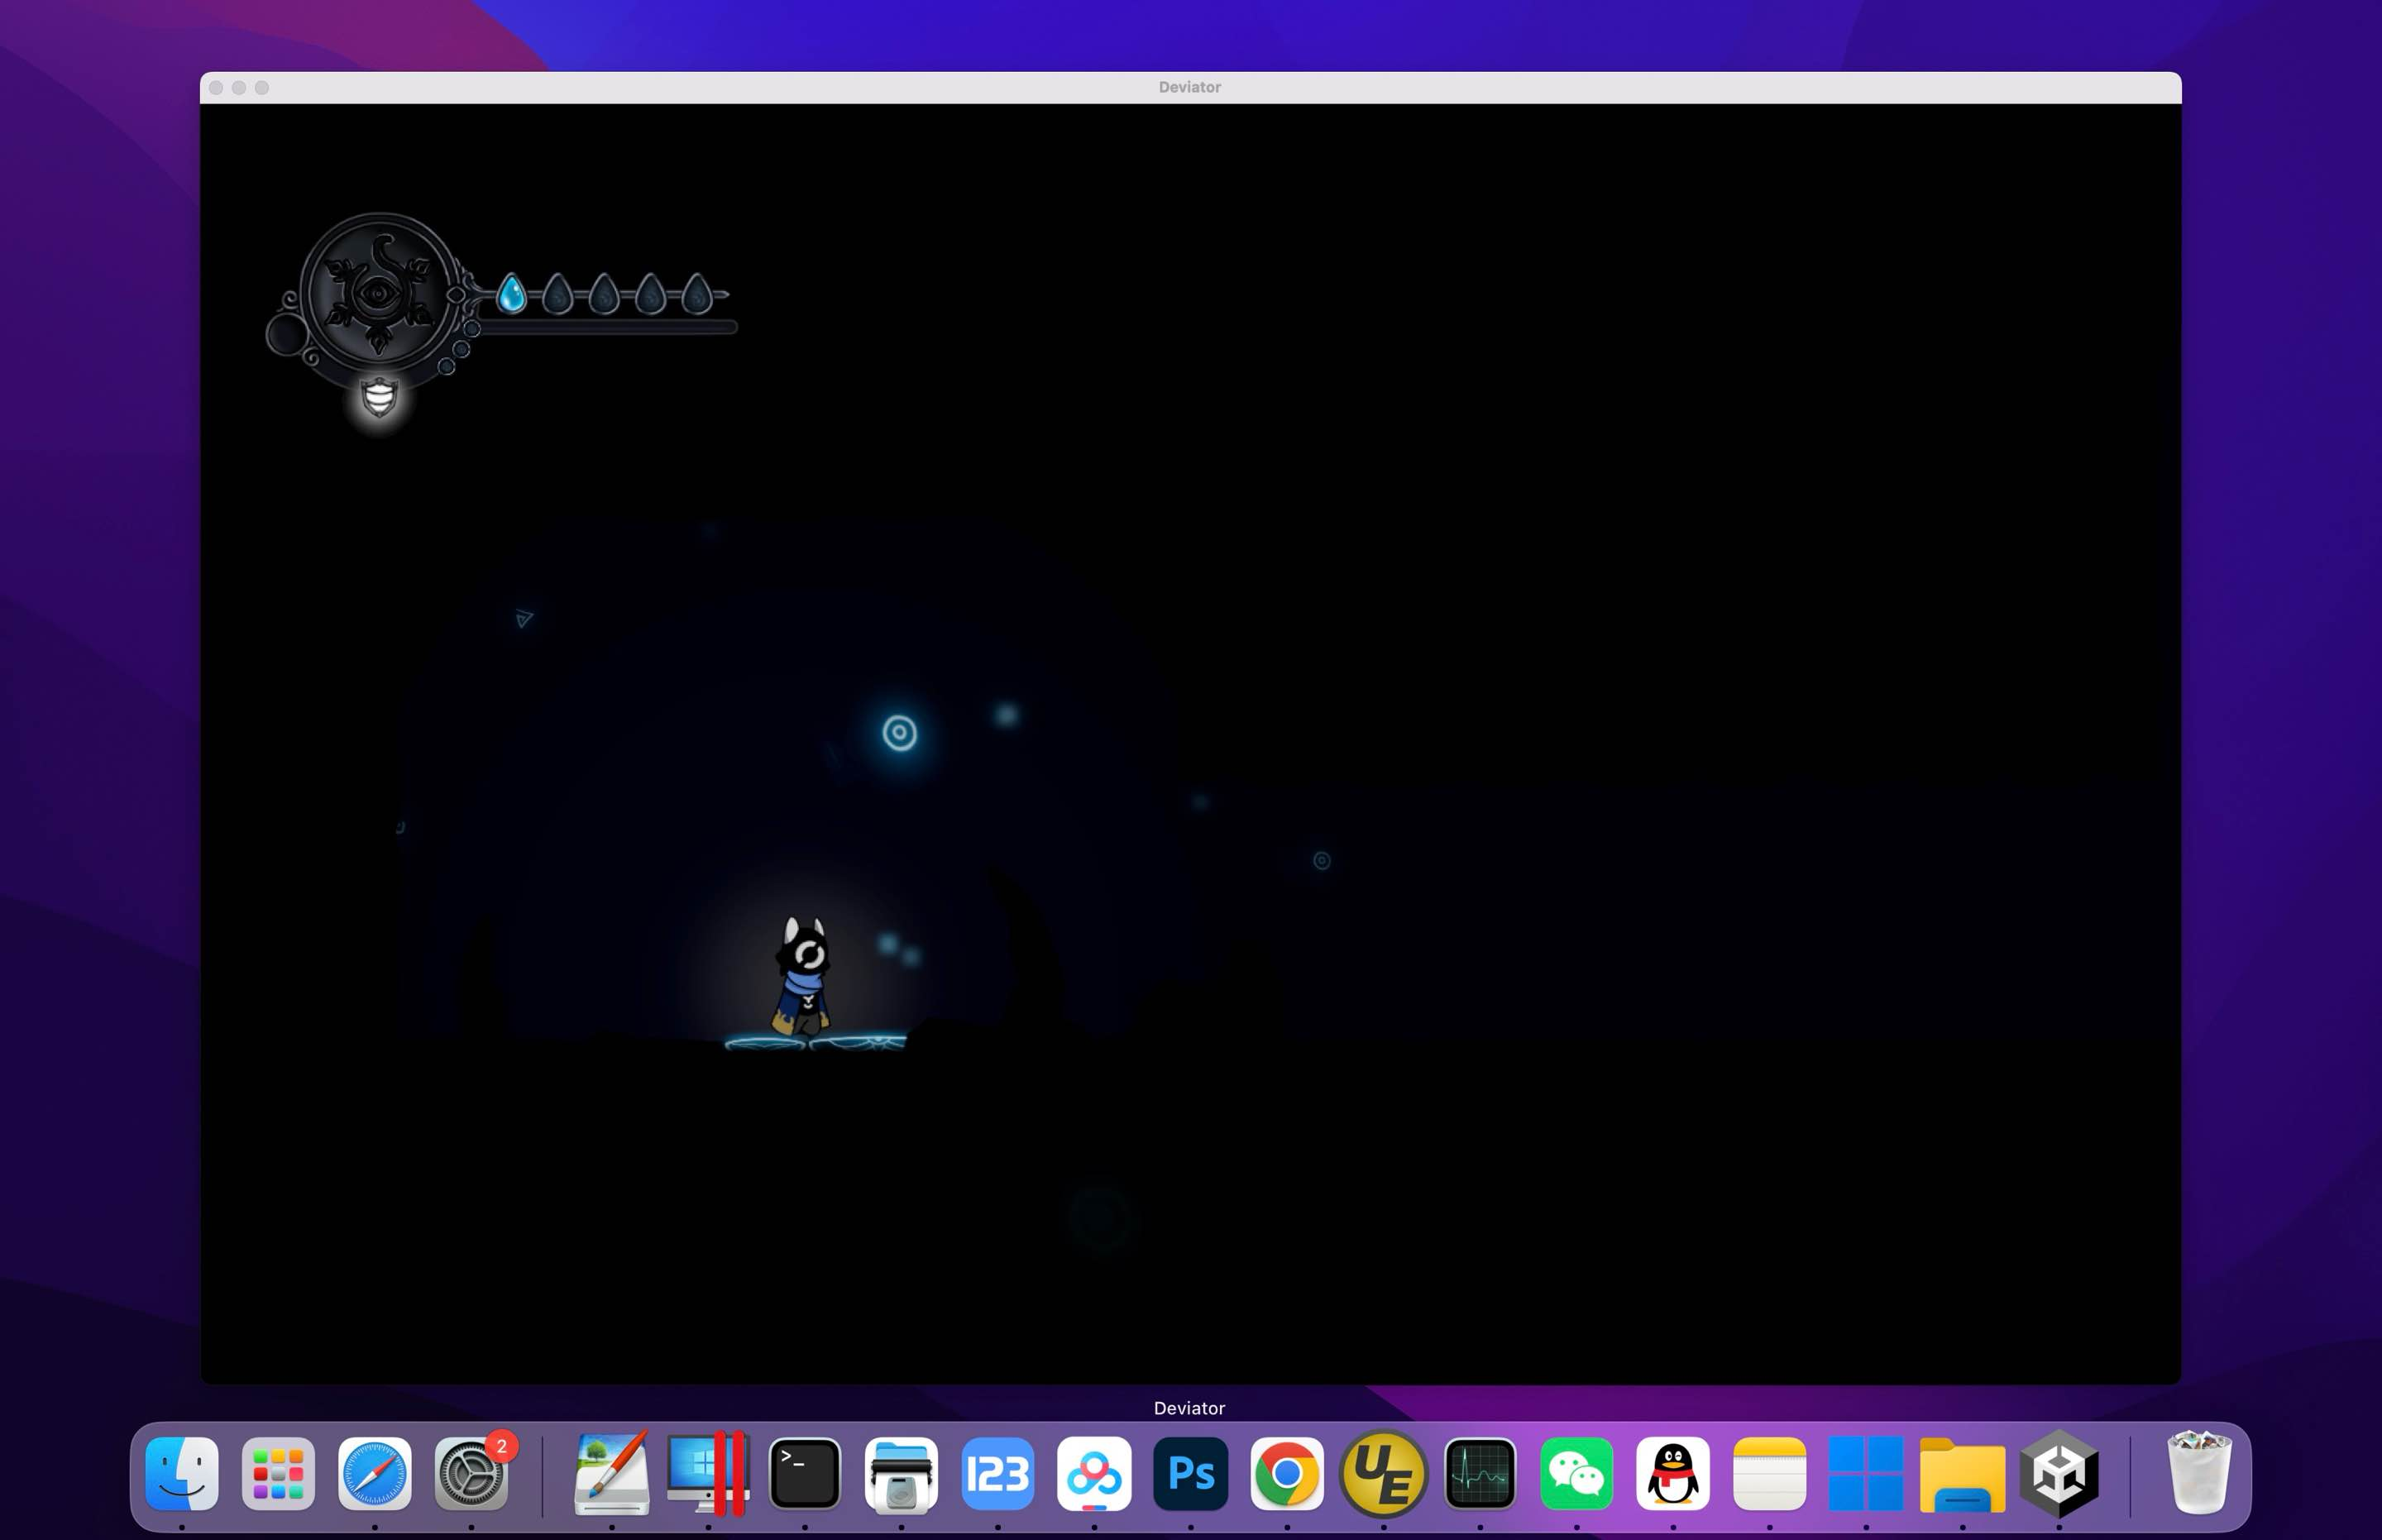The image size is (2382, 1540).
Task: Launch UltraEdit from the Dock
Action: click(1383, 1474)
